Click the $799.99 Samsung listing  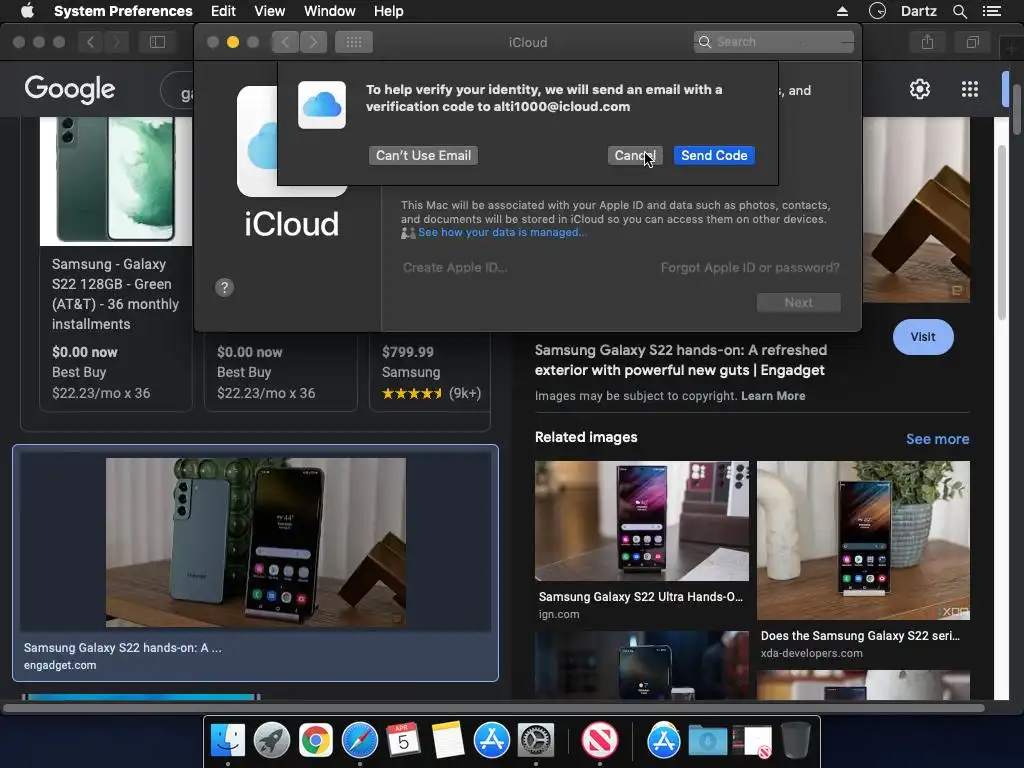[430, 372]
